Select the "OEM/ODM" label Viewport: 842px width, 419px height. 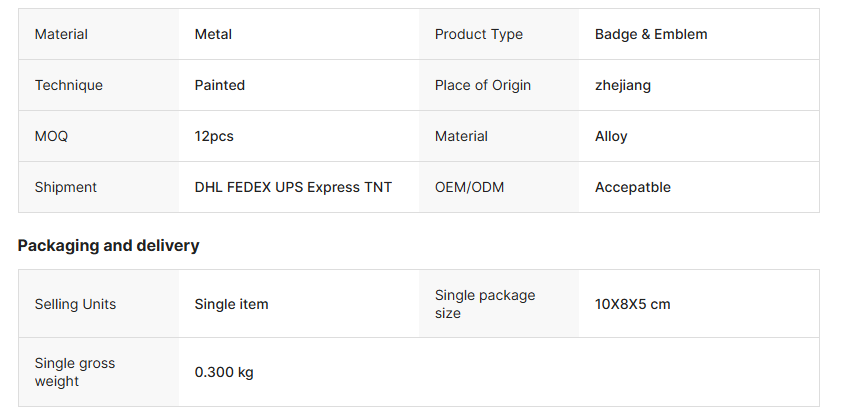[469, 187]
